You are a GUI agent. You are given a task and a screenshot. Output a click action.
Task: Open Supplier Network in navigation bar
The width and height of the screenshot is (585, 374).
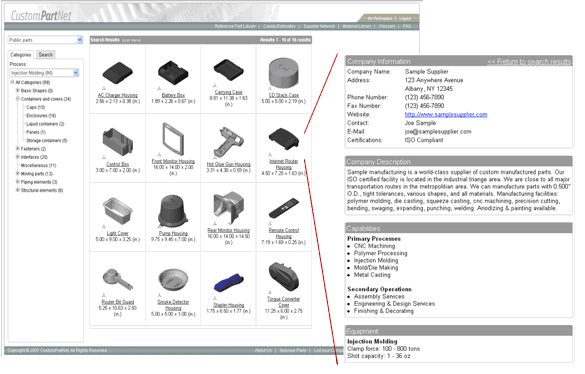click(319, 26)
